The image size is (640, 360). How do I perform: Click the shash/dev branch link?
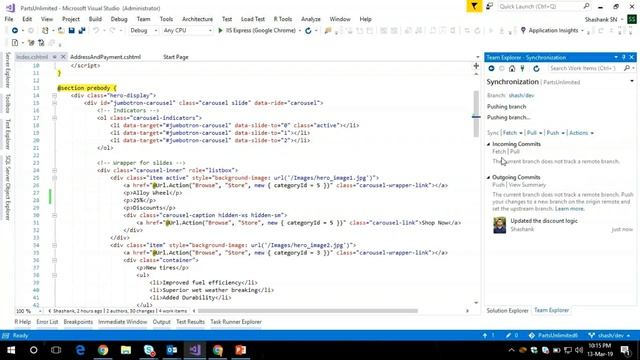[x=521, y=96]
